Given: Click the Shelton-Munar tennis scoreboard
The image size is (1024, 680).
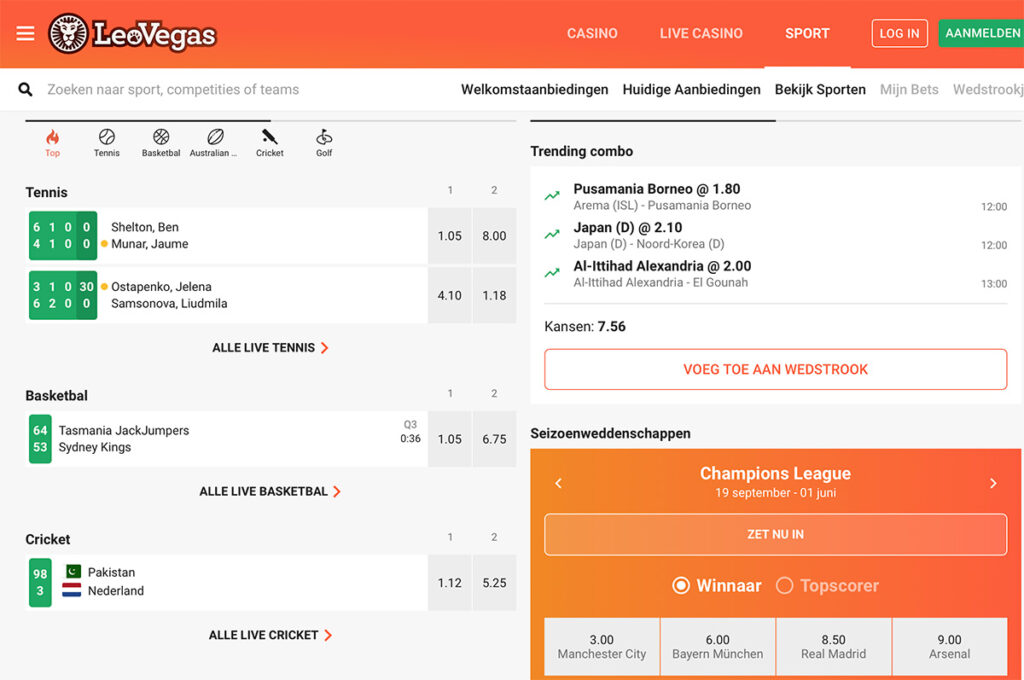Looking at the screenshot, I should (x=63, y=236).
